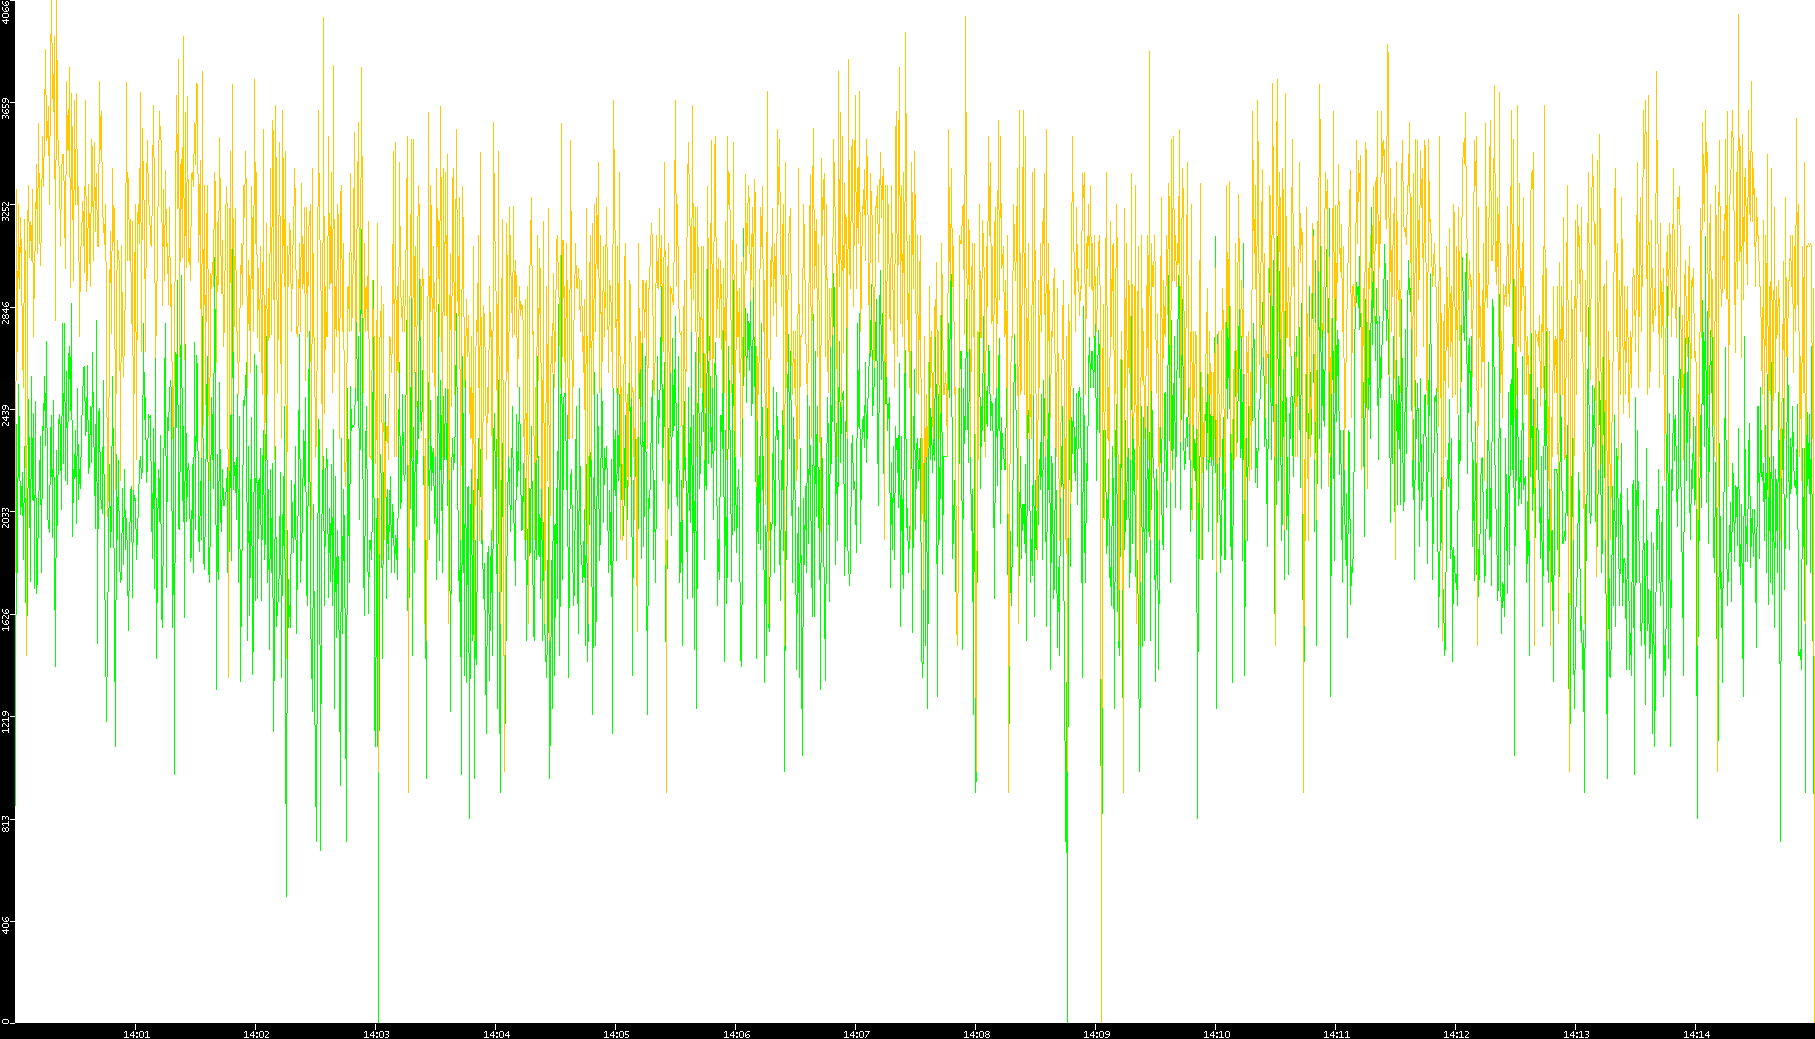
Task: Click the 2439 value axis label
Action: 6,414
